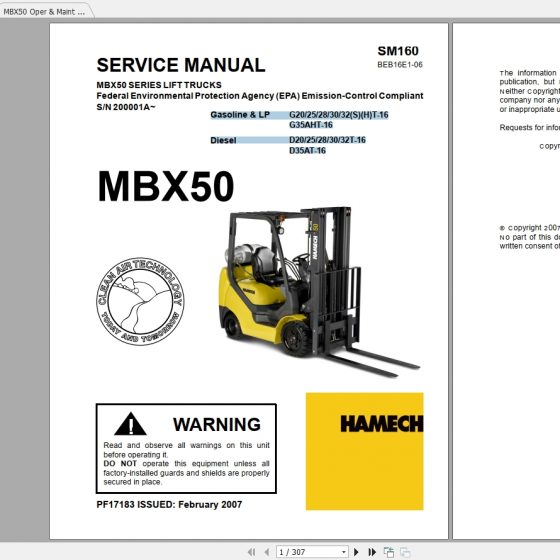Click the G35AHT-16 model text

click(x=311, y=125)
